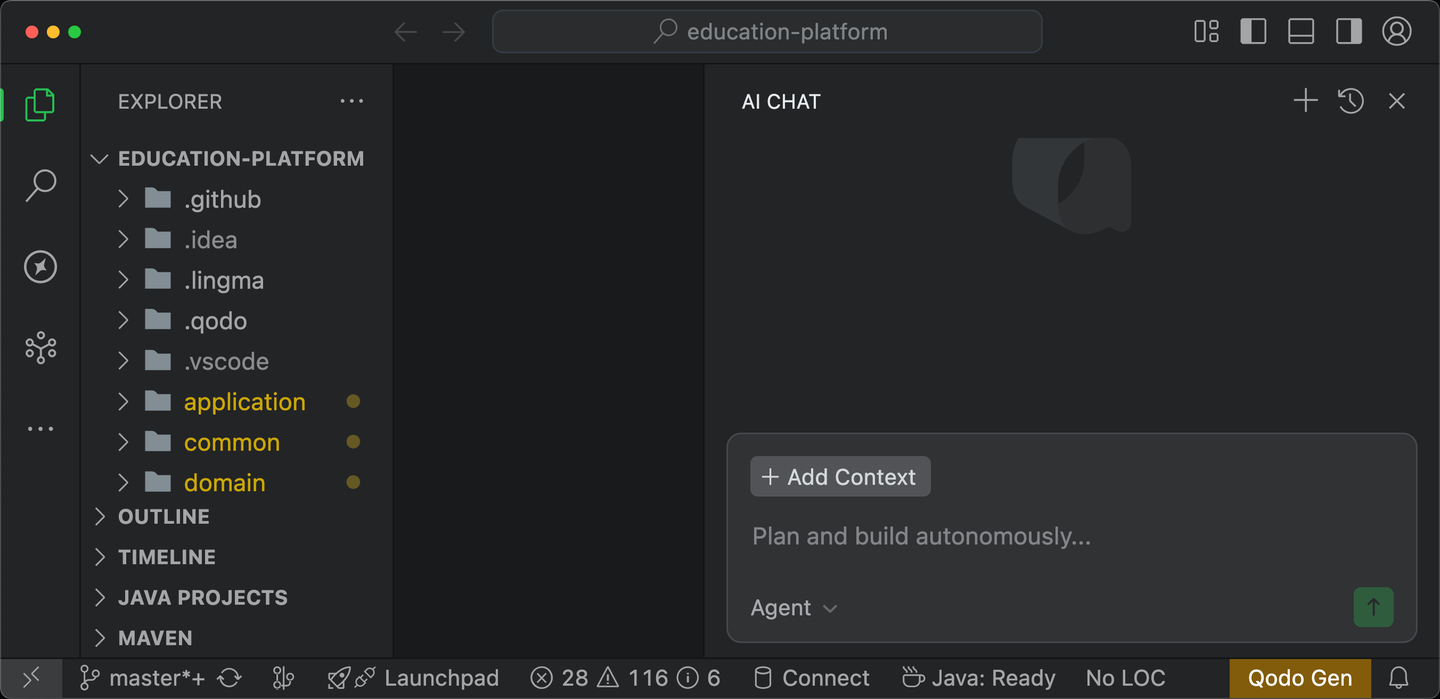Send the message with green arrow button
Image resolution: width=1440 pixels, height=699 pixels.
1373,607
